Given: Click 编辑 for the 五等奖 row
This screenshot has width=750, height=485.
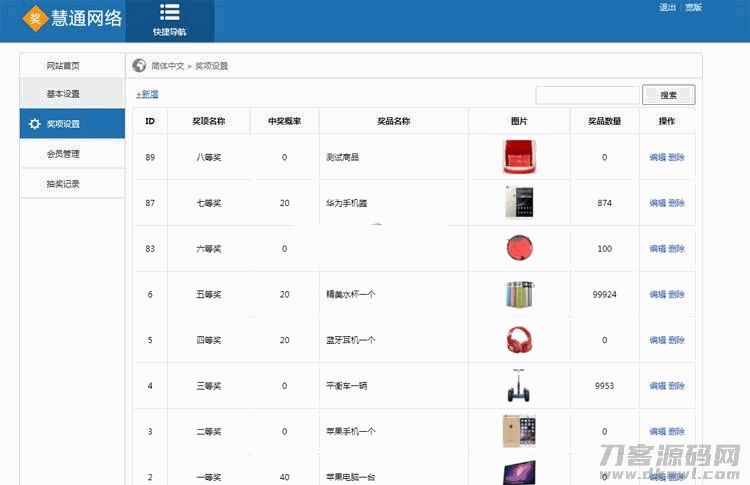Looking at the screenshot, I should (x=657, y=295).
